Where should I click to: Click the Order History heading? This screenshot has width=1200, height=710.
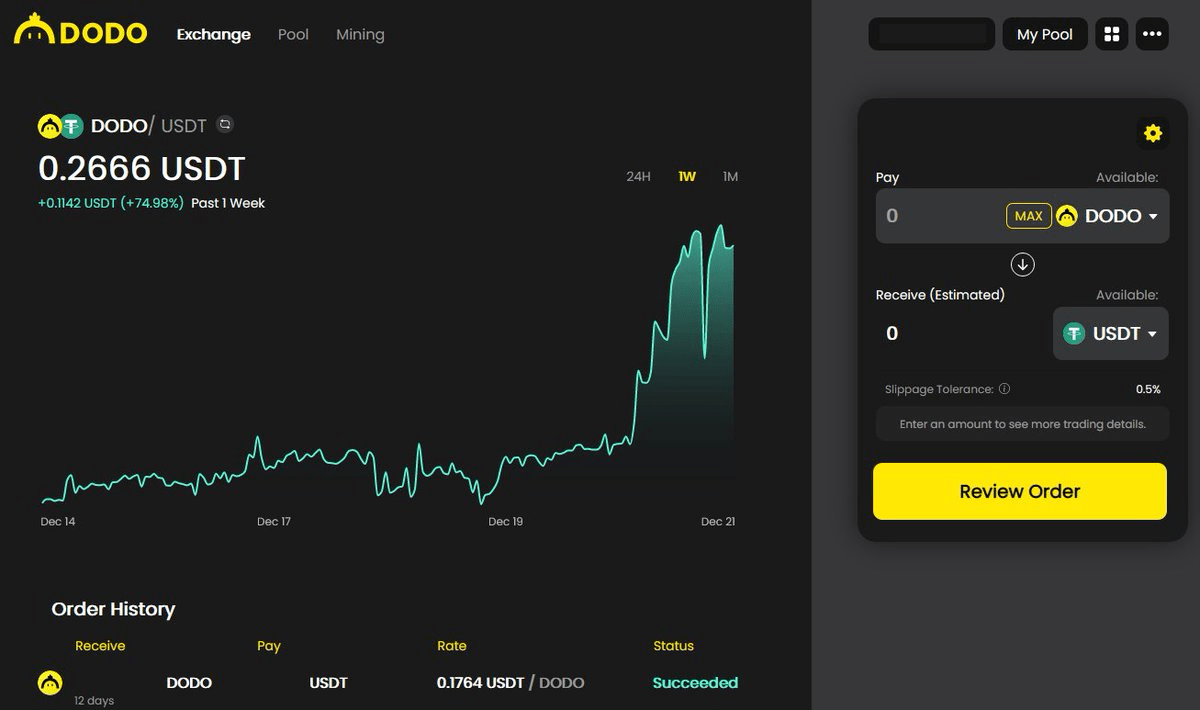[113, 609]
